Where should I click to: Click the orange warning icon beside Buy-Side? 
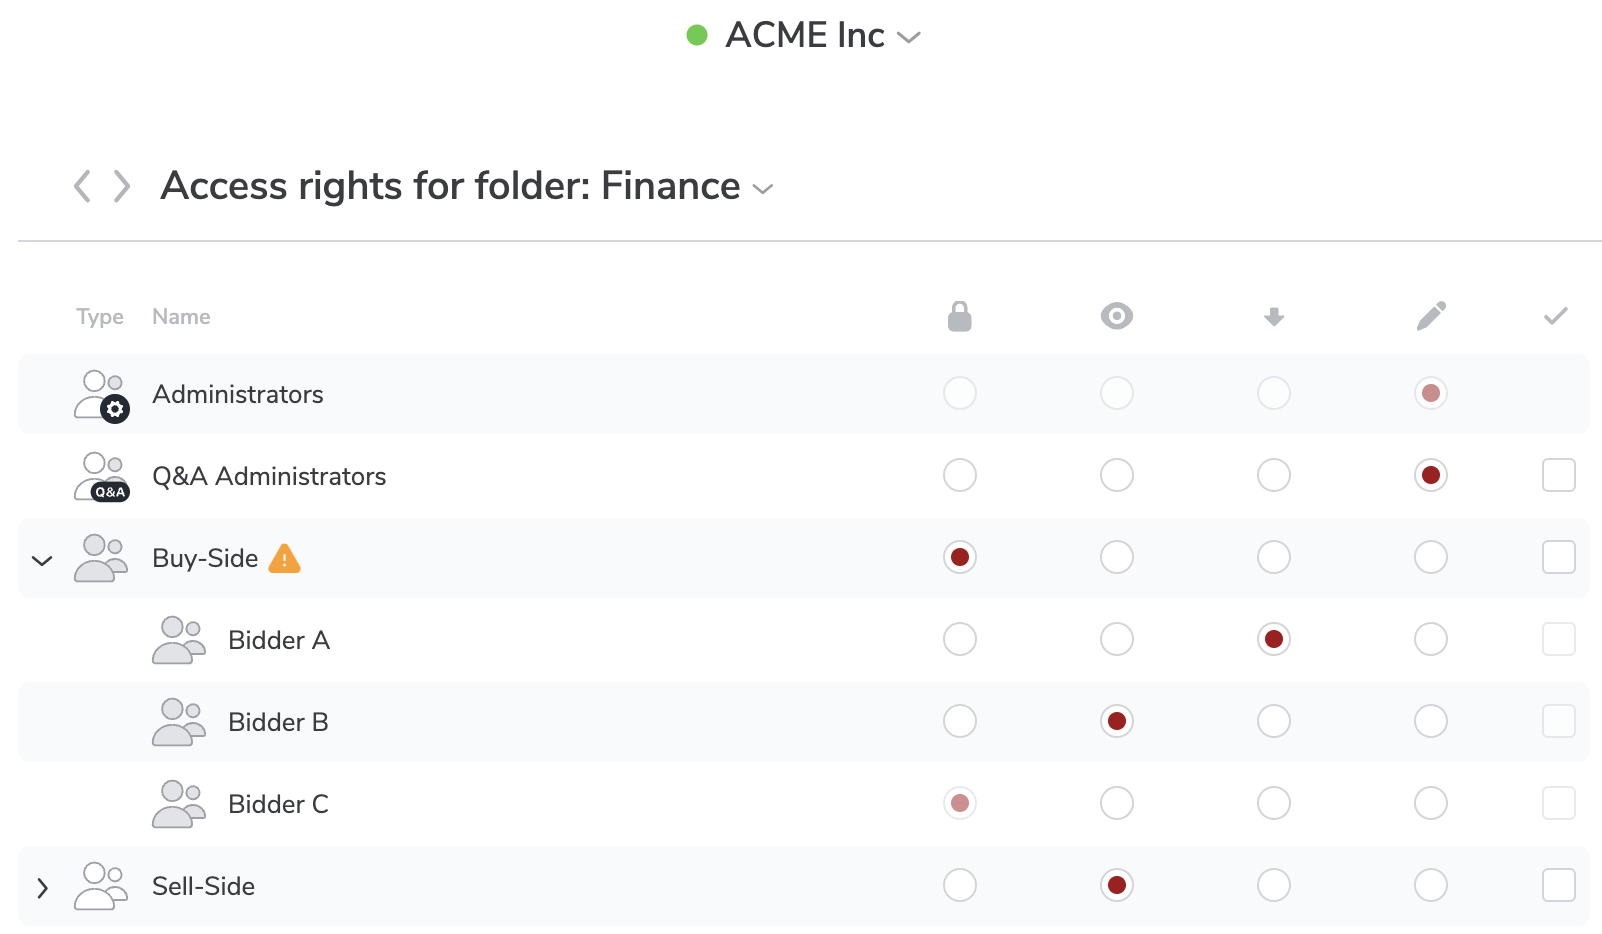tap(285, 558)
